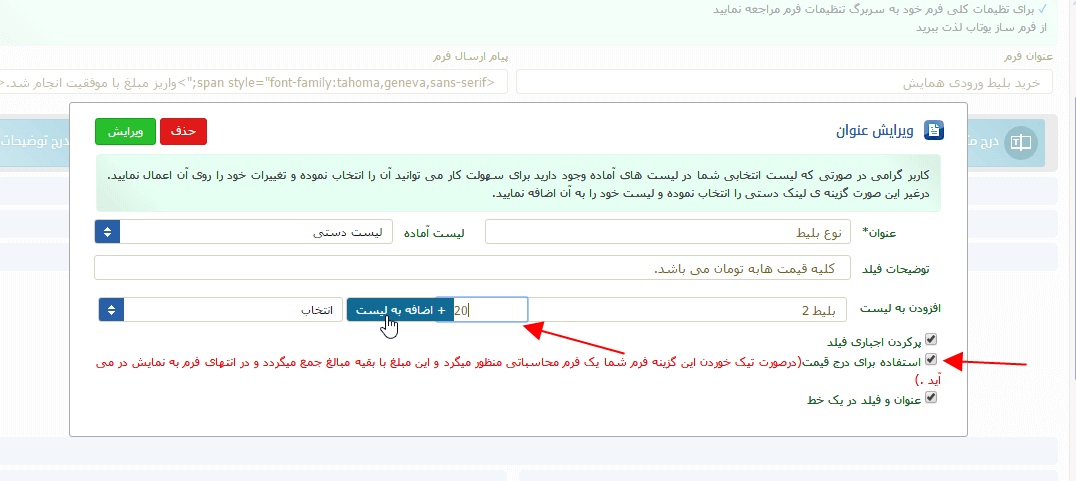This screenshot has width=1076, height=481.
Task: Click the price field showing 20
Action: (x=489, y=310)
